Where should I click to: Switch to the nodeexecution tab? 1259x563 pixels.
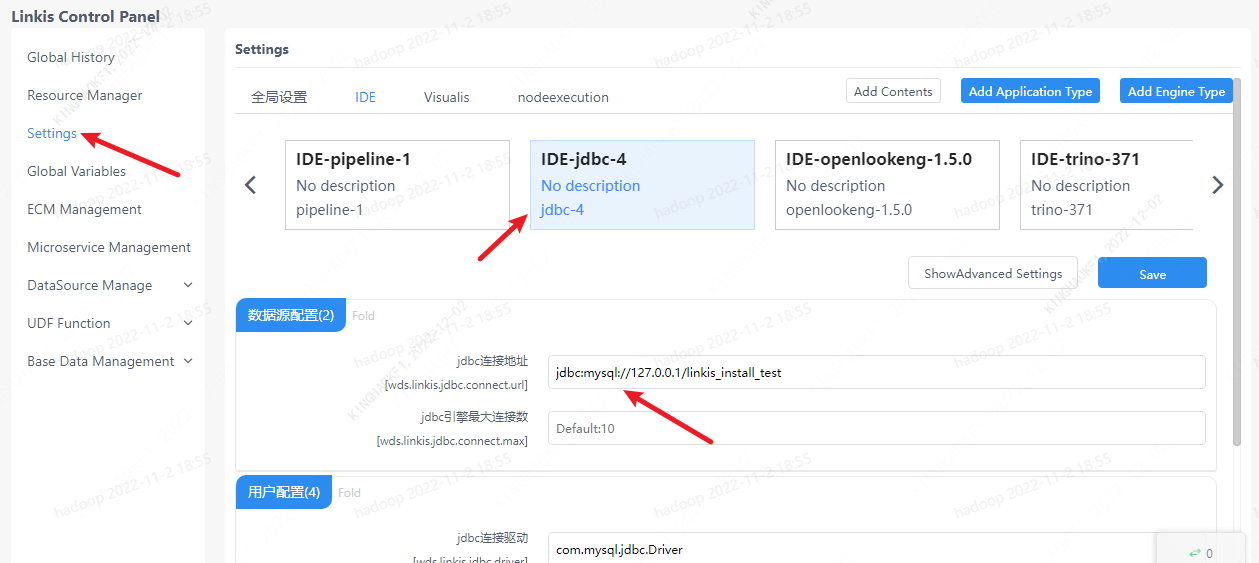coord(563,97)
